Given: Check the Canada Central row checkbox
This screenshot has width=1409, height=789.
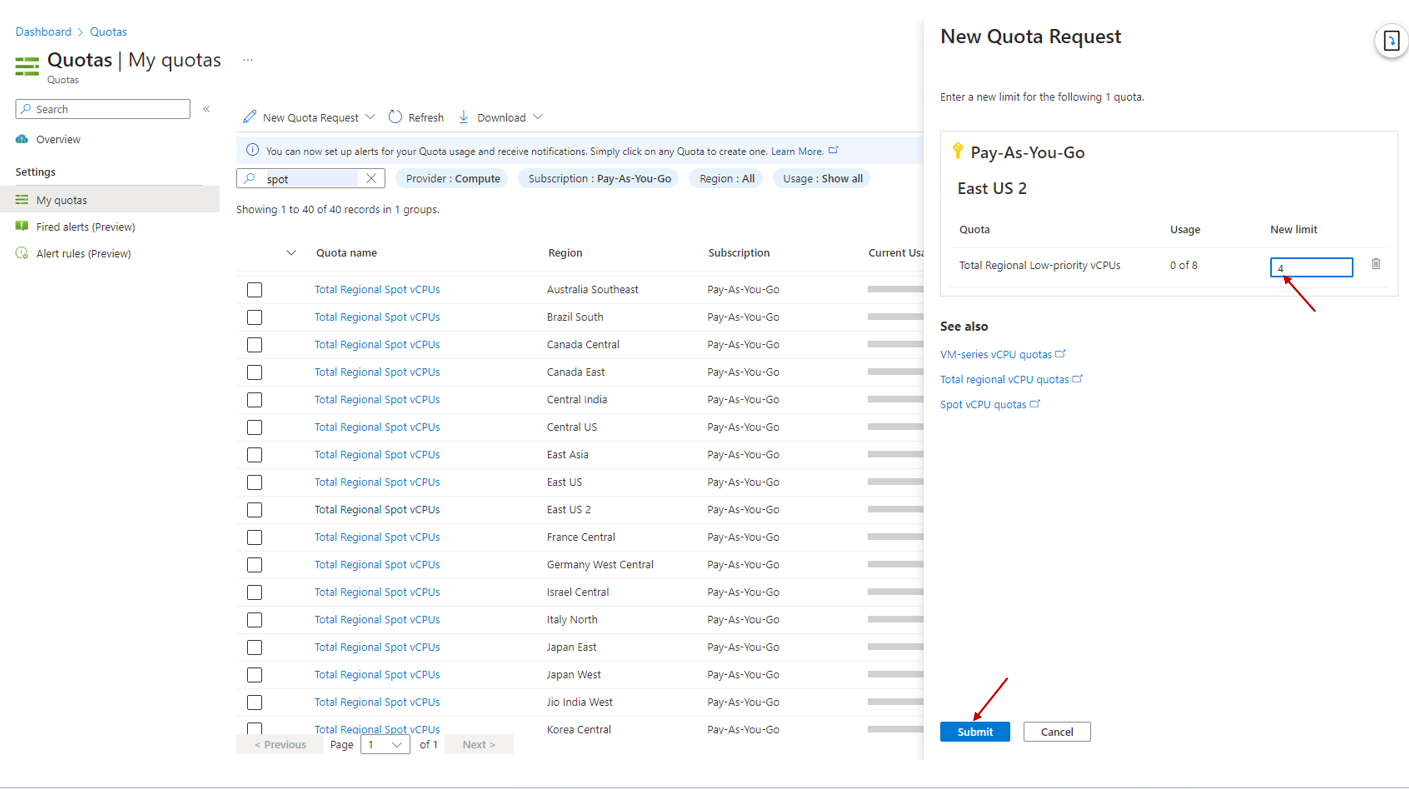Looking at the screenshot, I should click(x=255, y=345).
